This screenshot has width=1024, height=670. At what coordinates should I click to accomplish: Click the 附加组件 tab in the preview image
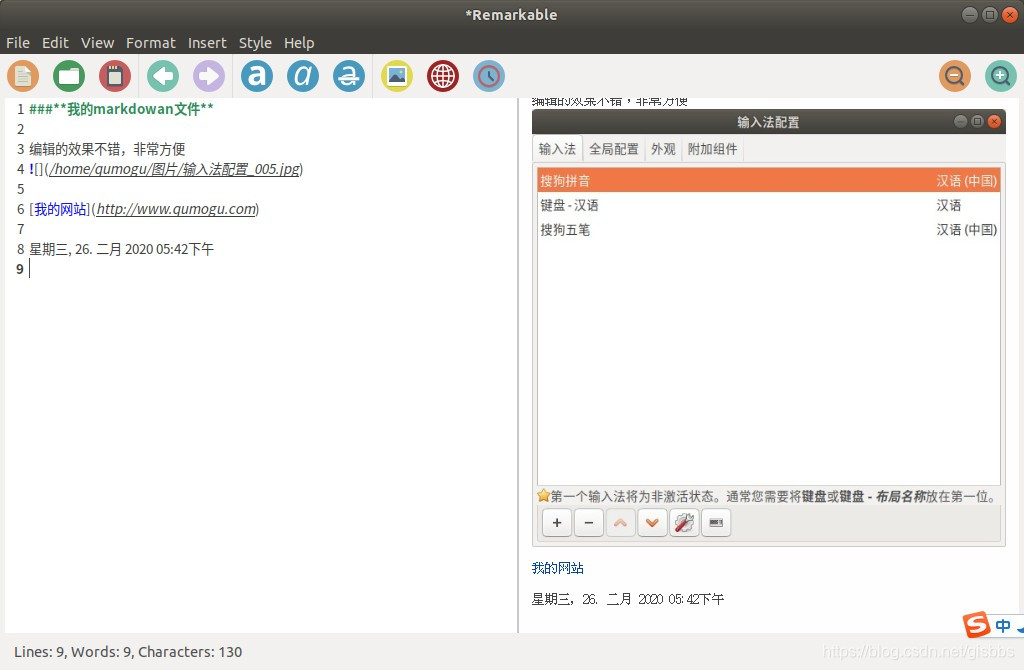712,149
